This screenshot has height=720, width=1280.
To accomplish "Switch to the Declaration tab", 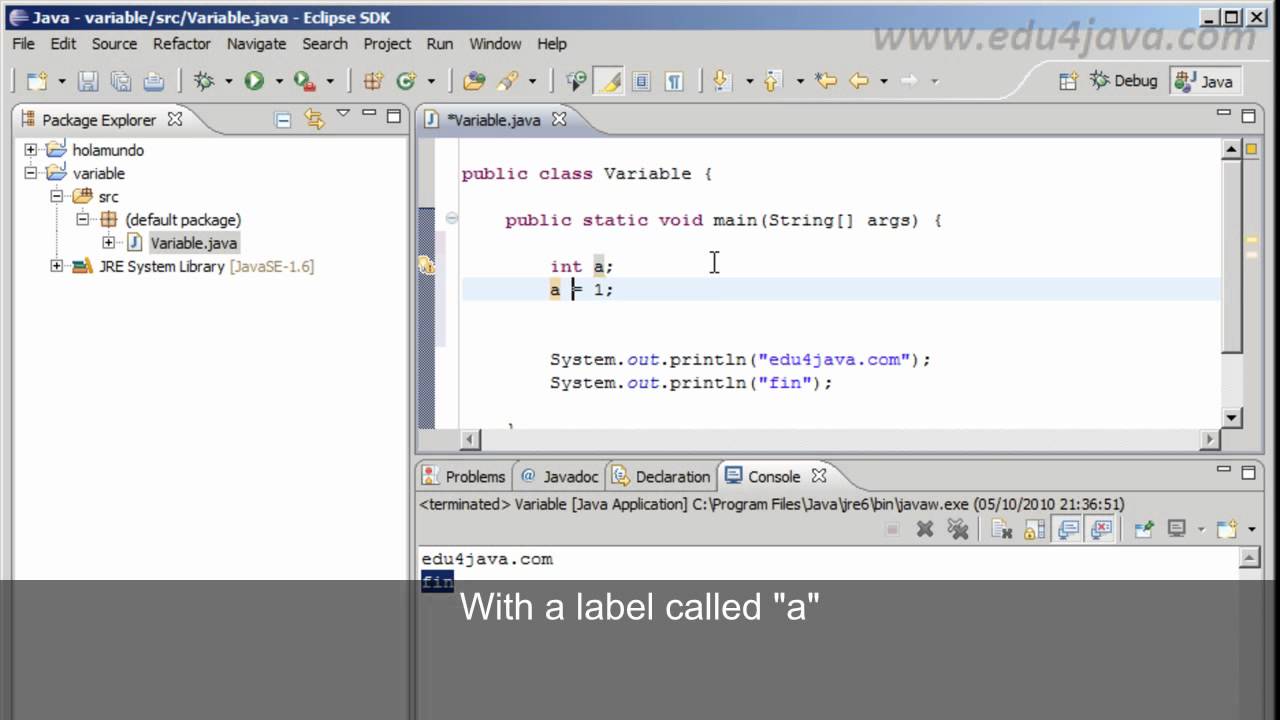I will tap(661, 476).
